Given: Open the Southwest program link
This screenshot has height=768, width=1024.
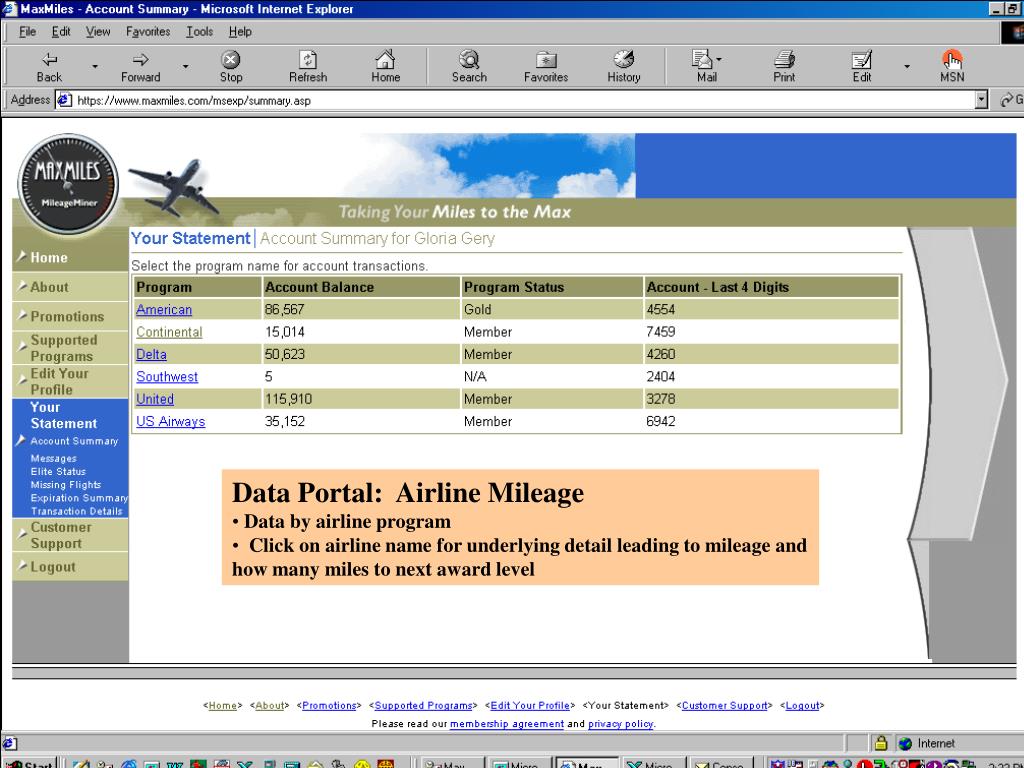Looking at the screenshot, I should 167,377.
